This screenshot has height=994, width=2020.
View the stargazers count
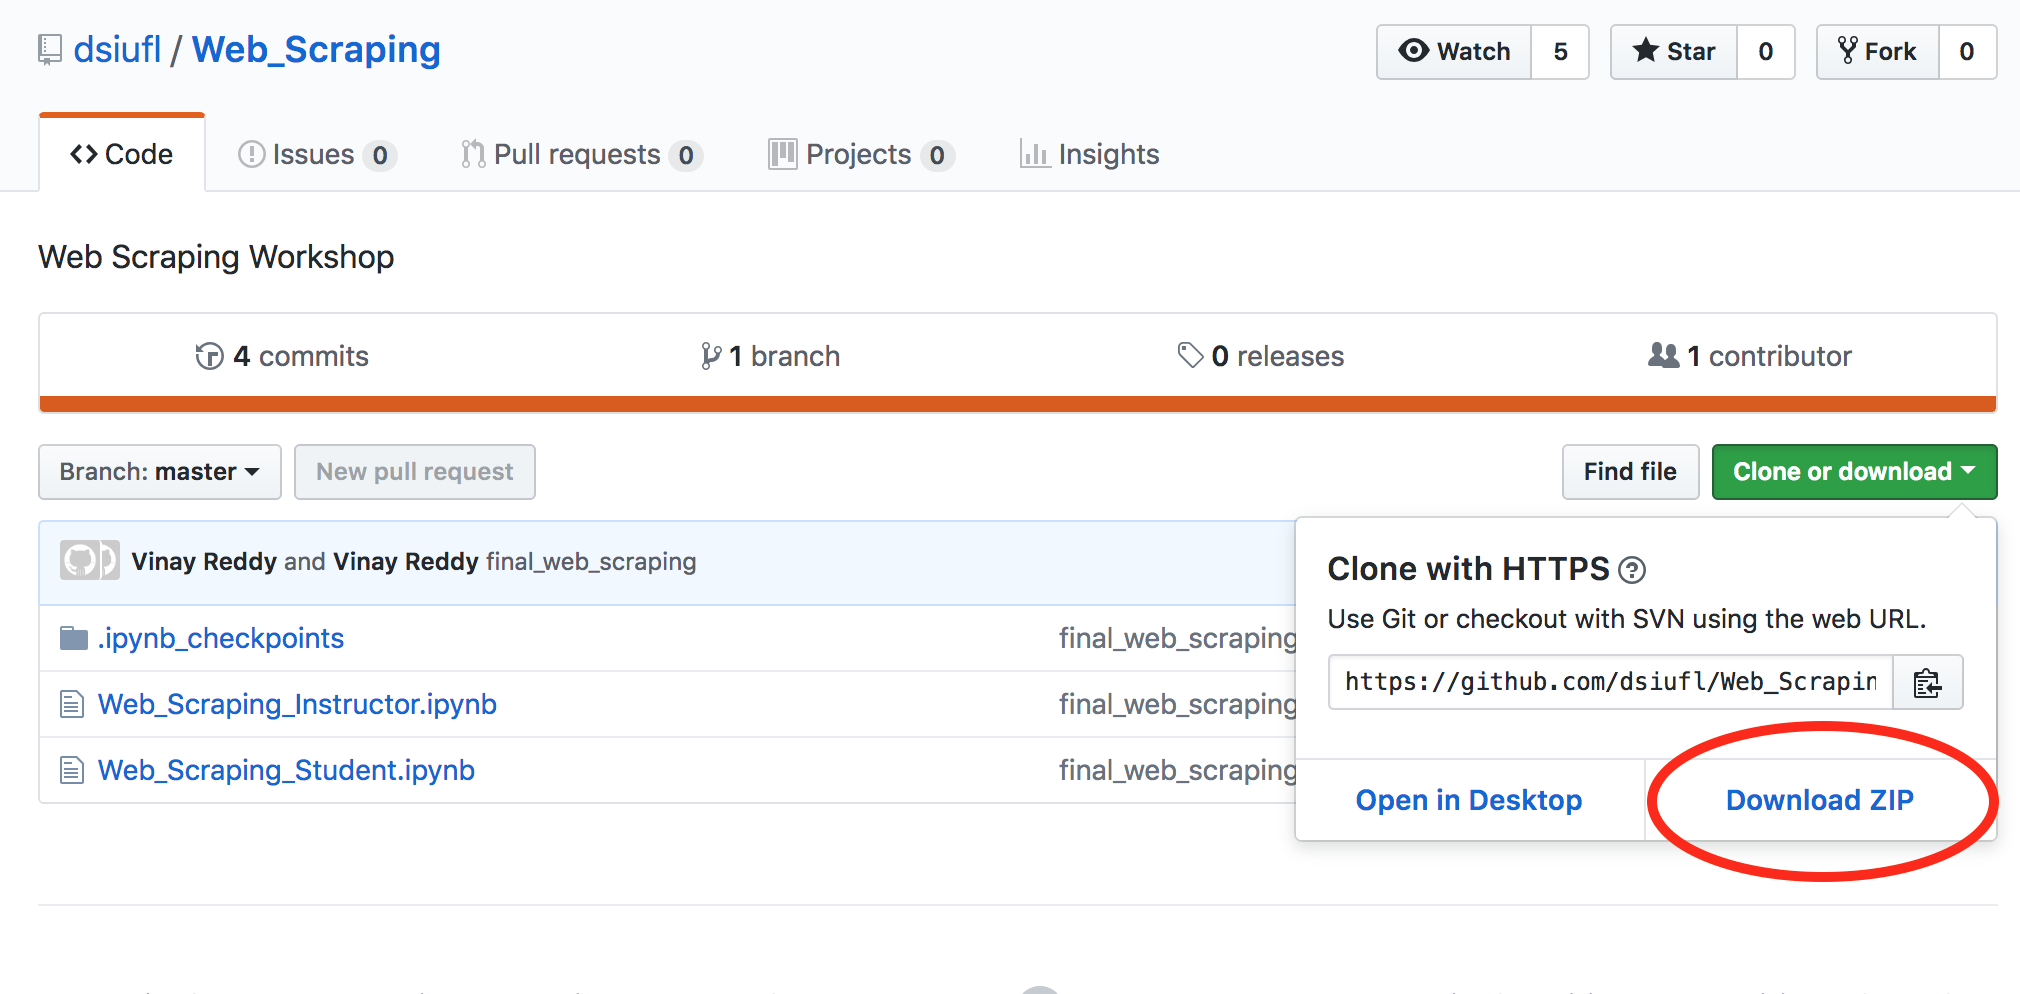(1765, 52)
